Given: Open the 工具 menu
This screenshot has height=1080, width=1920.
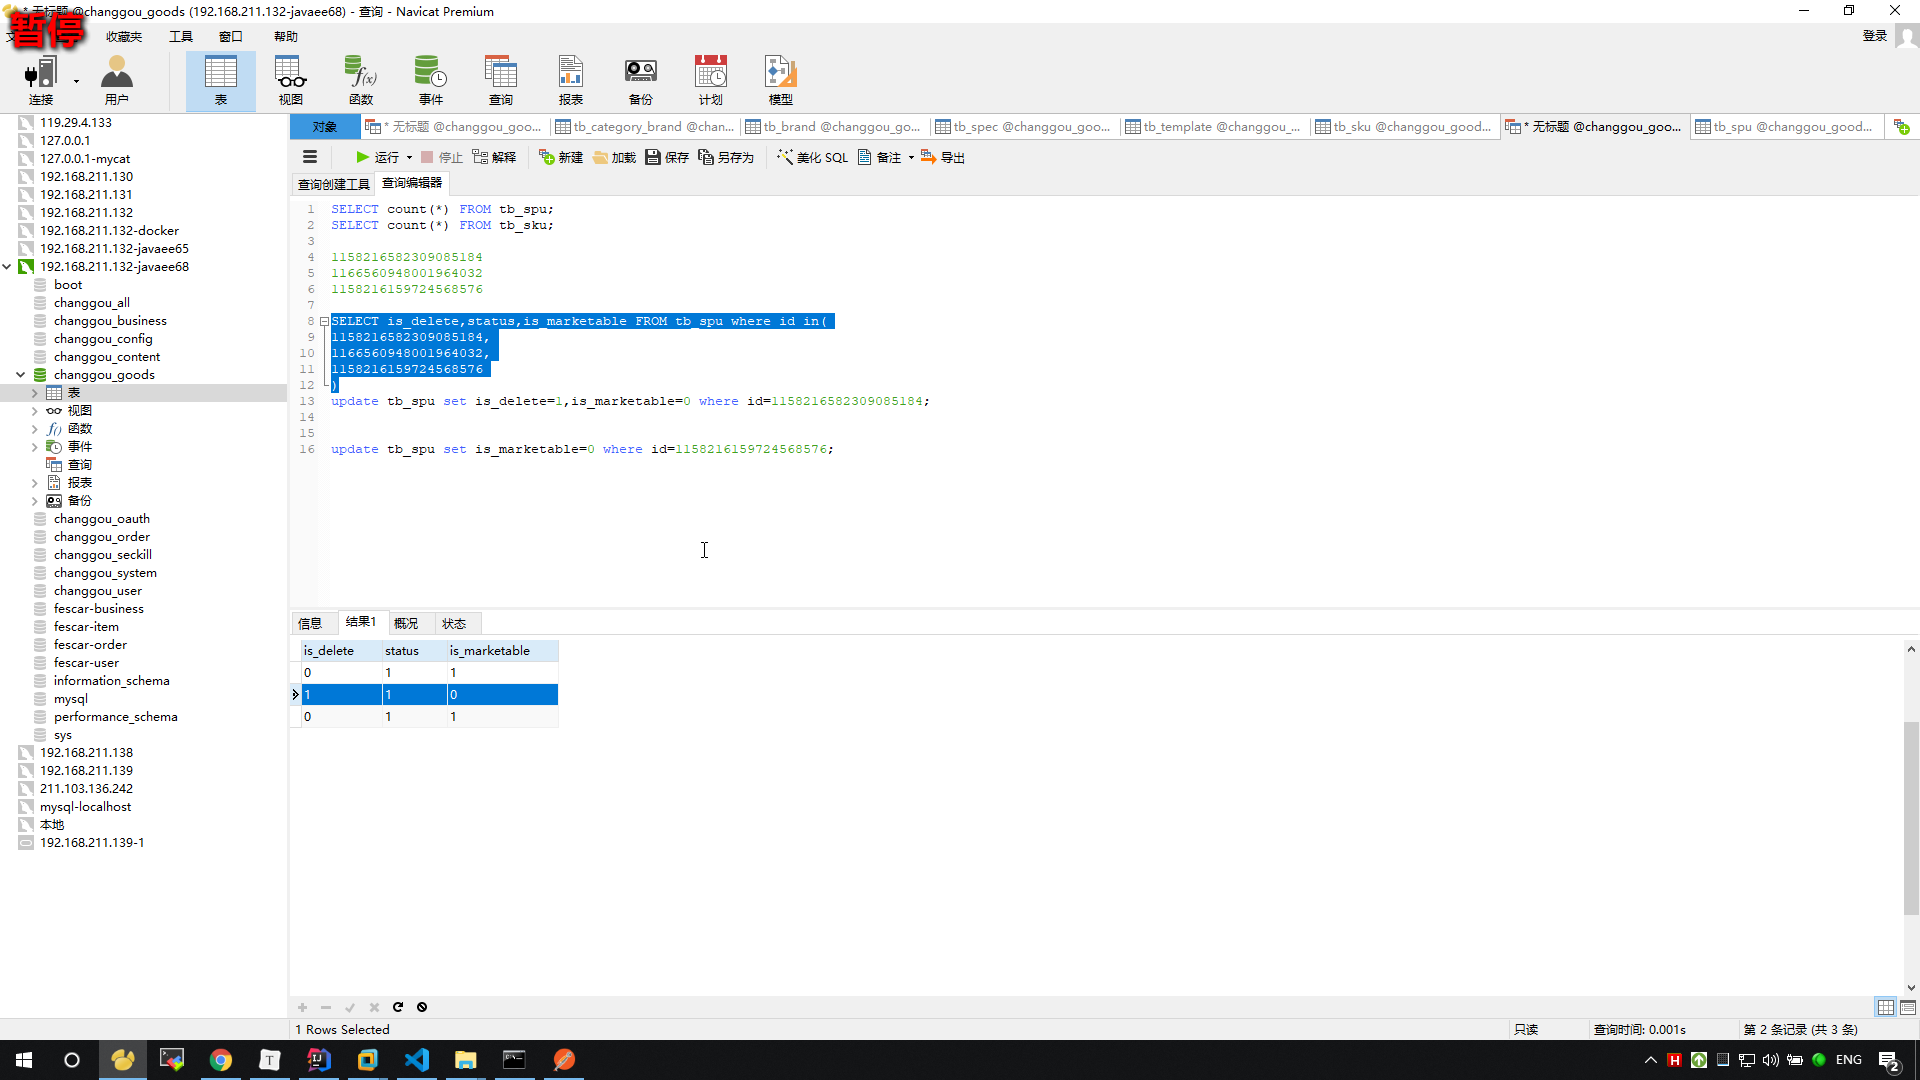Looking at the screenshot, I should (x=181, y=37).
